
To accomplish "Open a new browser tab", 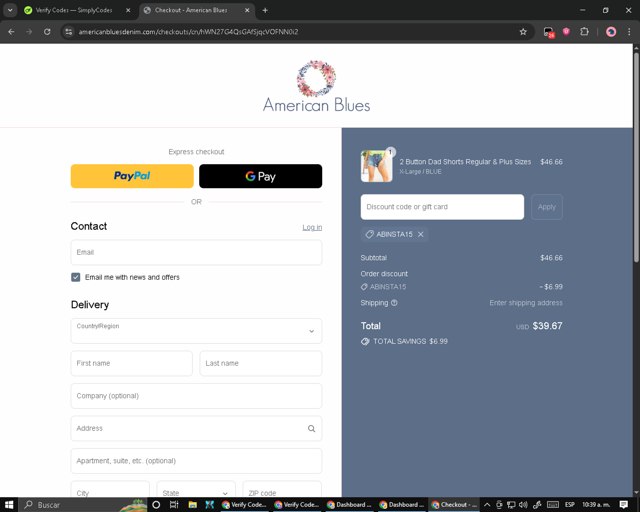I will (x=265, y=10).
